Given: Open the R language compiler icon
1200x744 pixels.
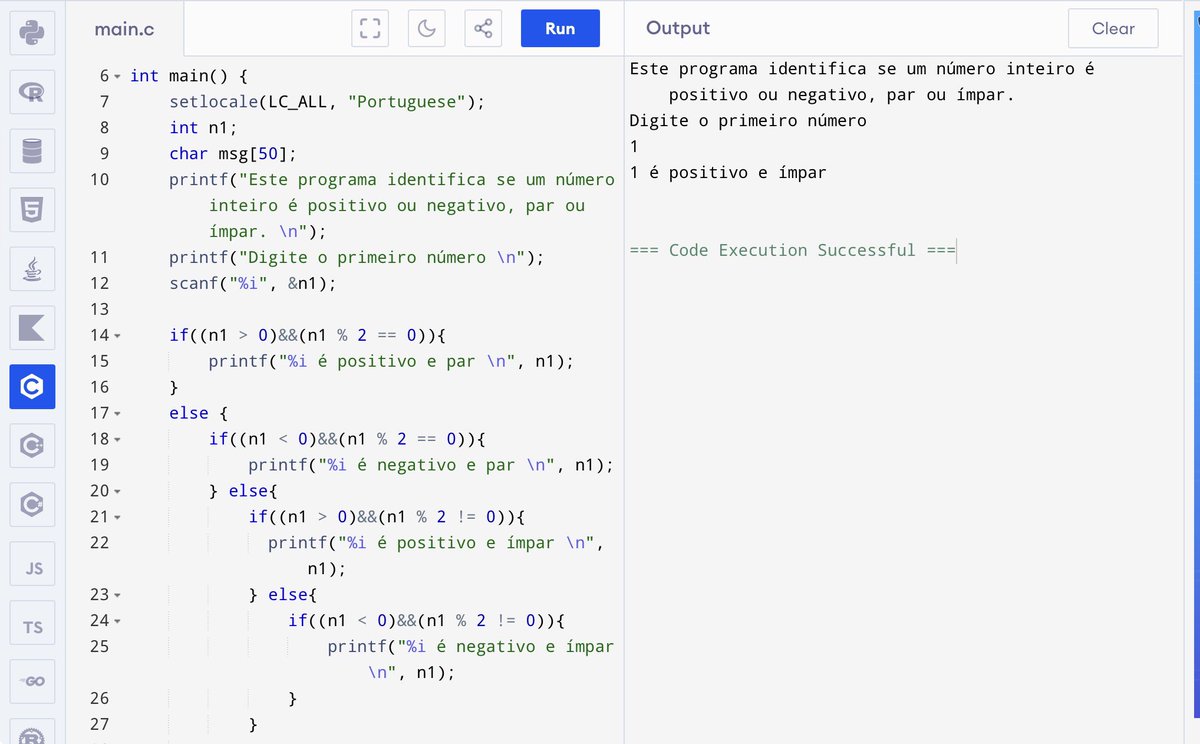Looking at the screenshot, I should pos(32,92).
